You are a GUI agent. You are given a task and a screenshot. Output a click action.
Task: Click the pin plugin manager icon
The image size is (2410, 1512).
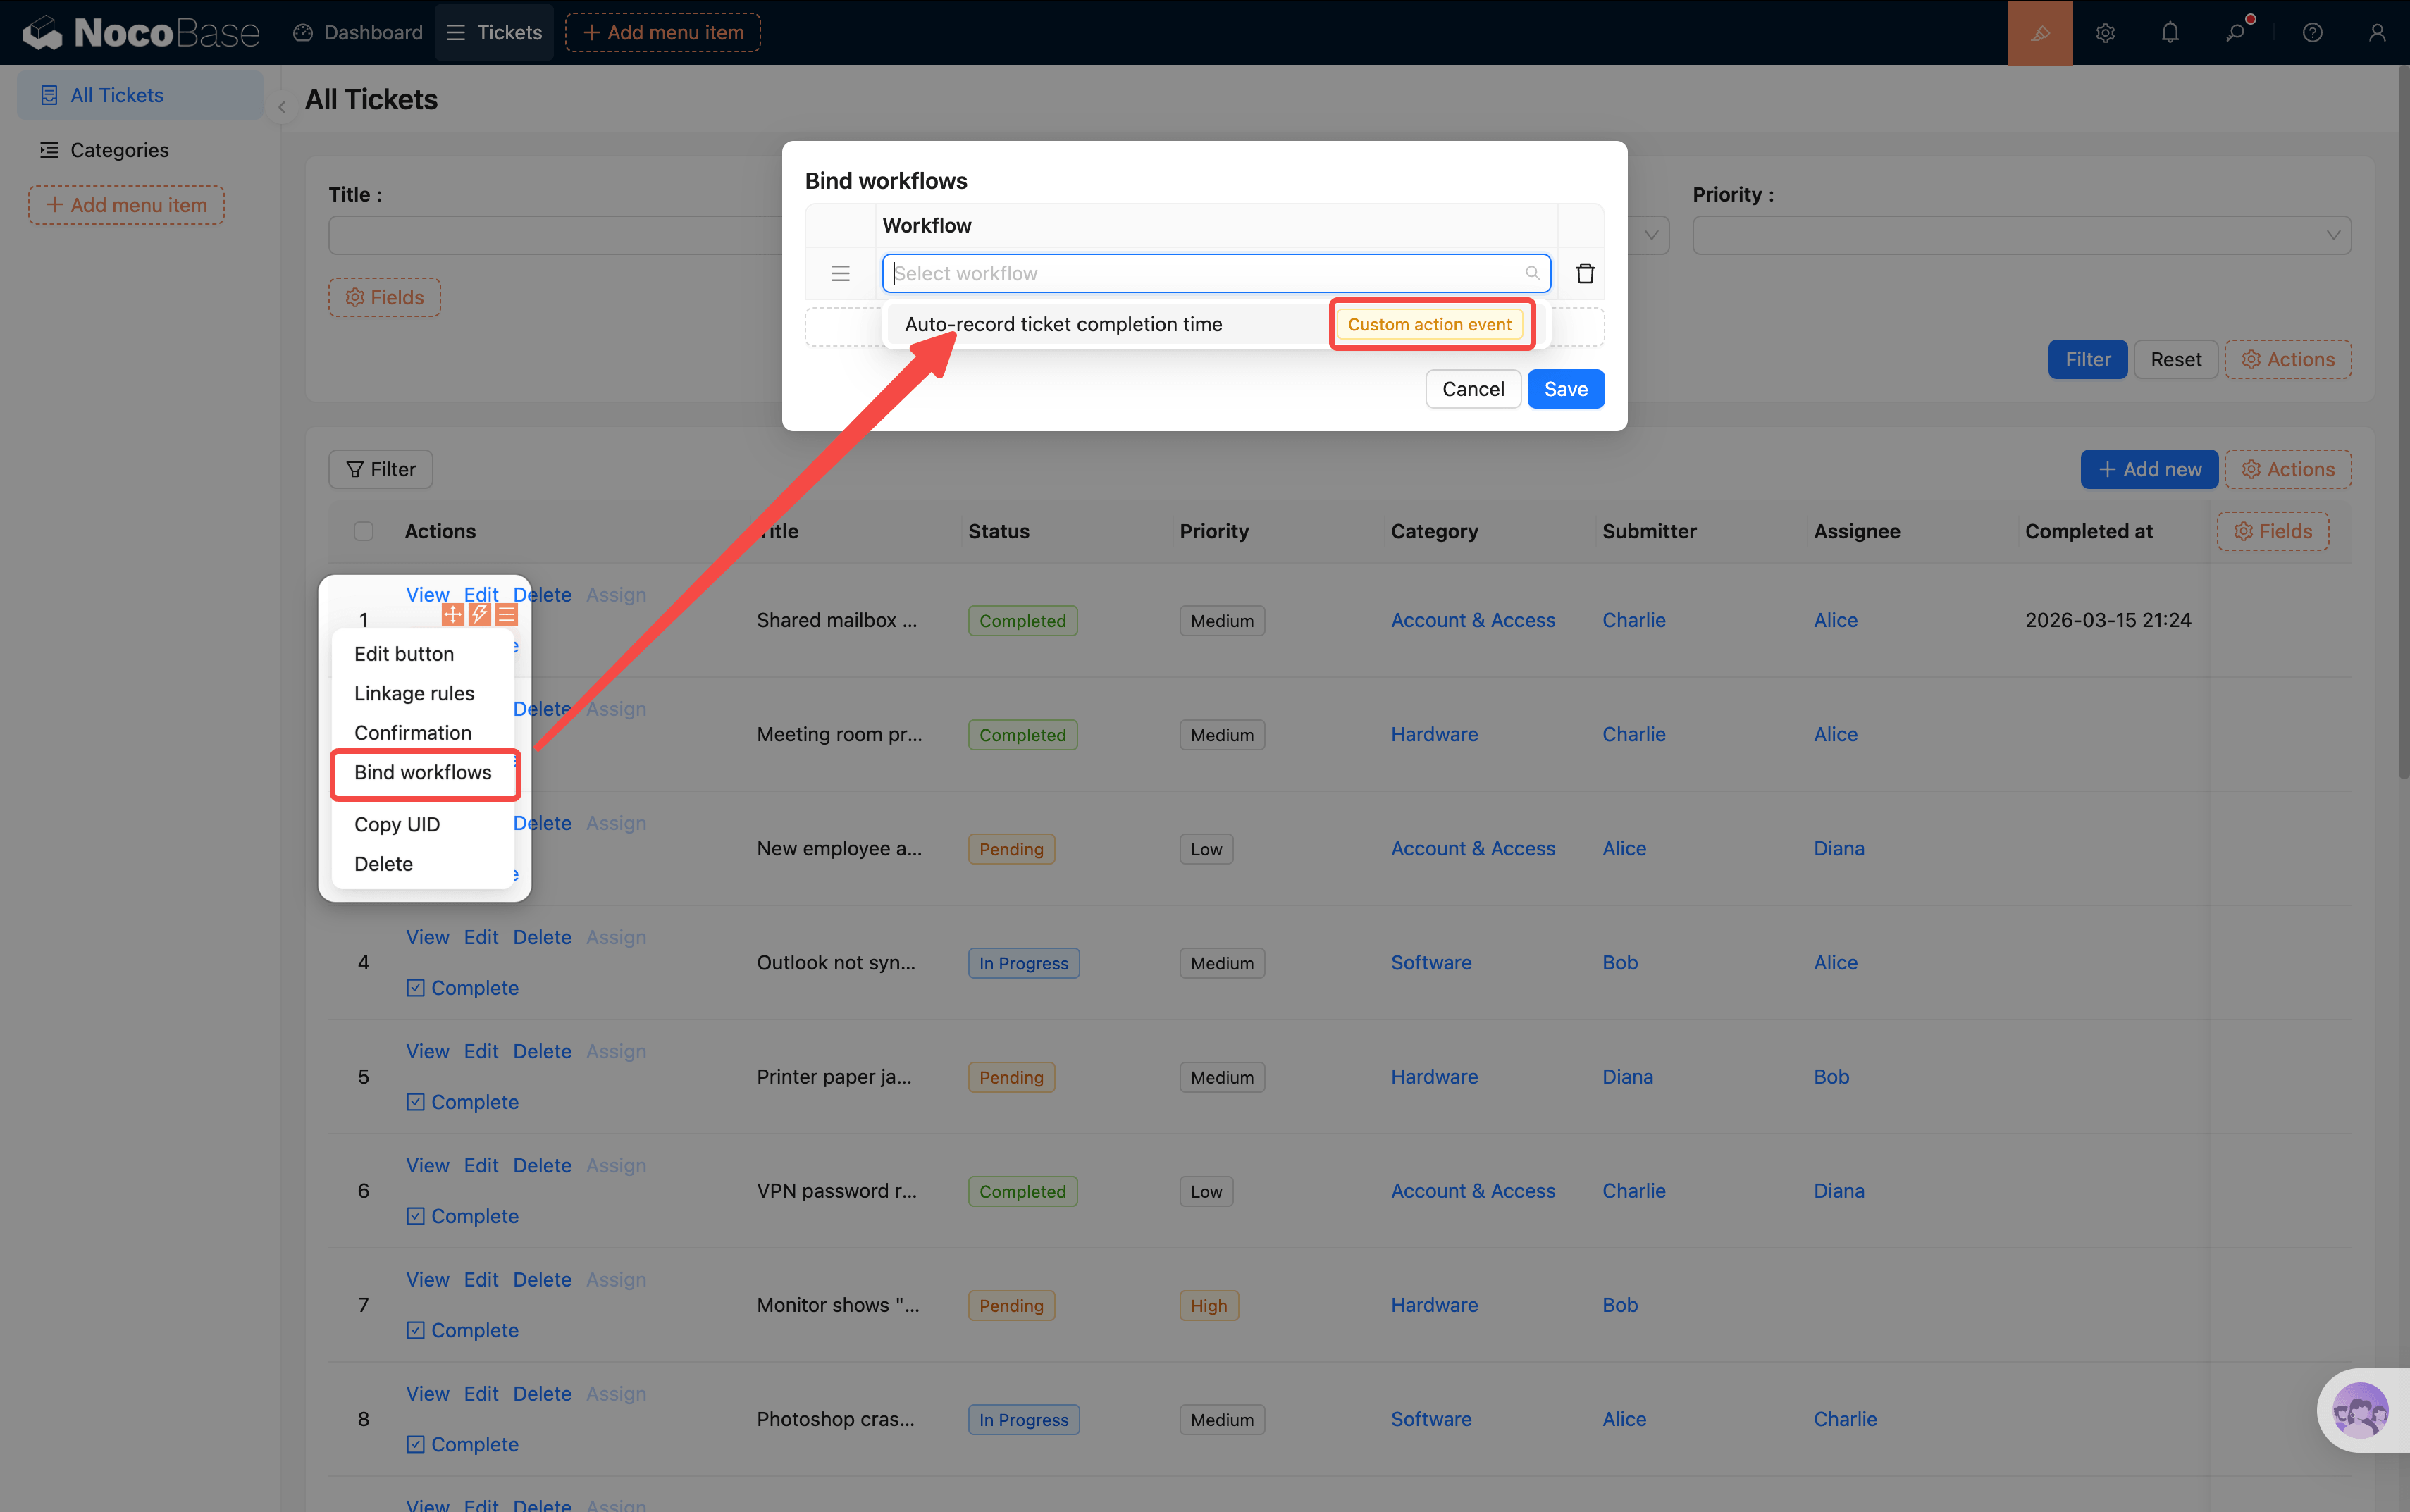tap(2236, 33)
